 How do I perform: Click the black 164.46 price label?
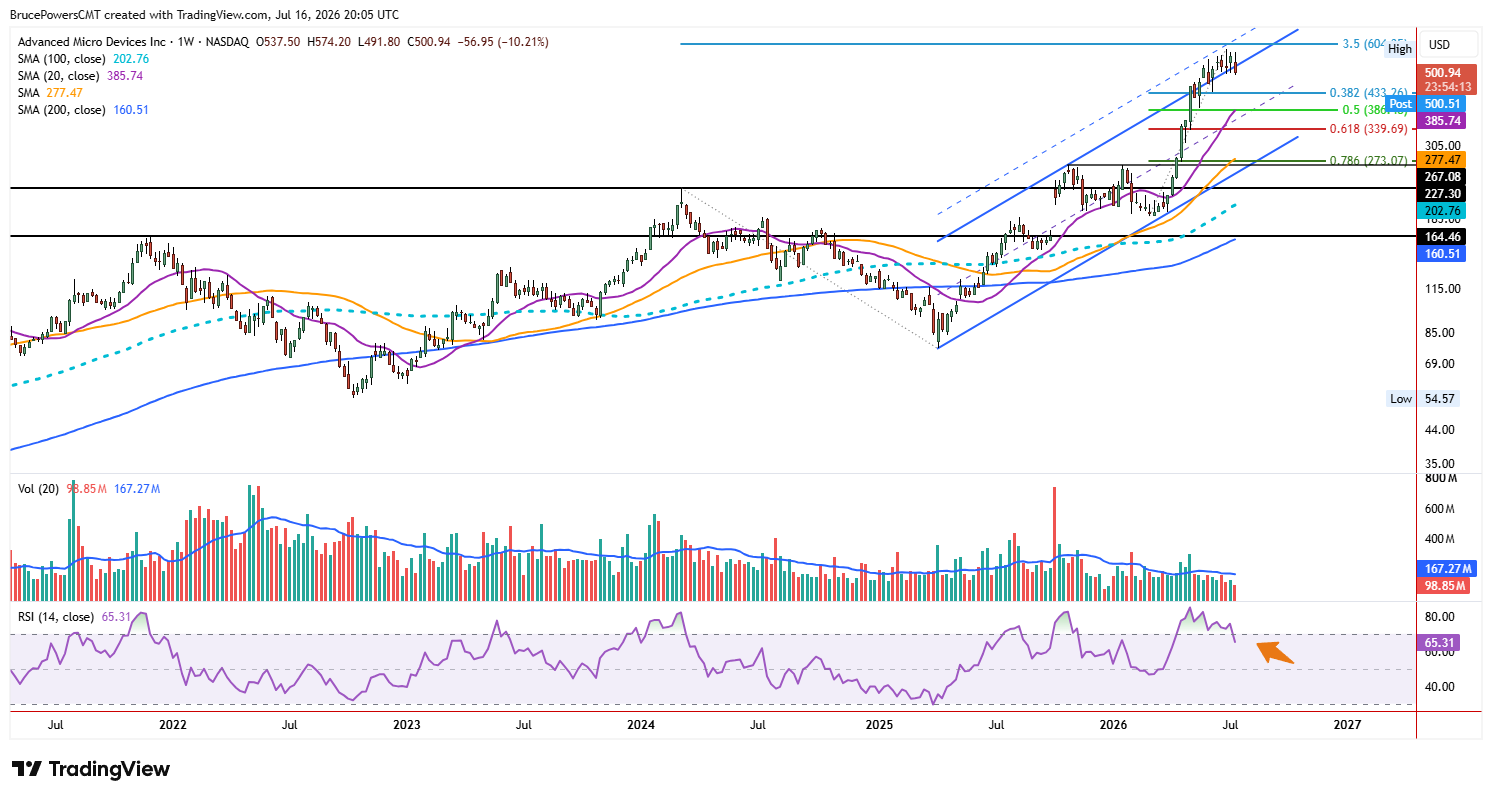click(x=1443, y=237)
